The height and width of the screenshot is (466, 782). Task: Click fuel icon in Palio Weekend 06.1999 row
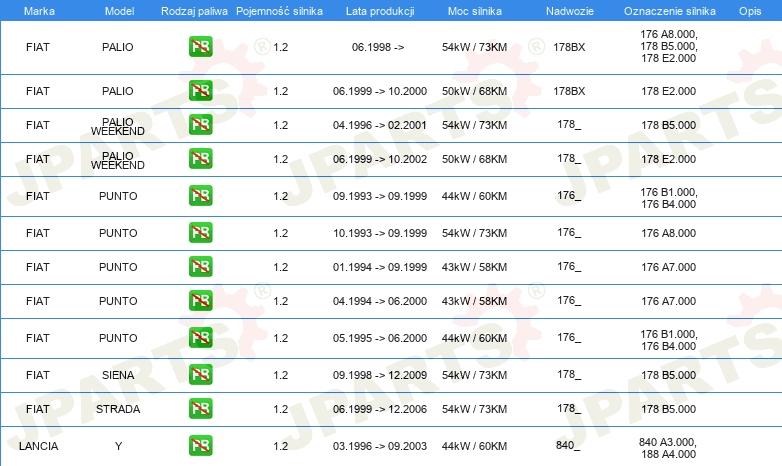click(x=200, y=159)
